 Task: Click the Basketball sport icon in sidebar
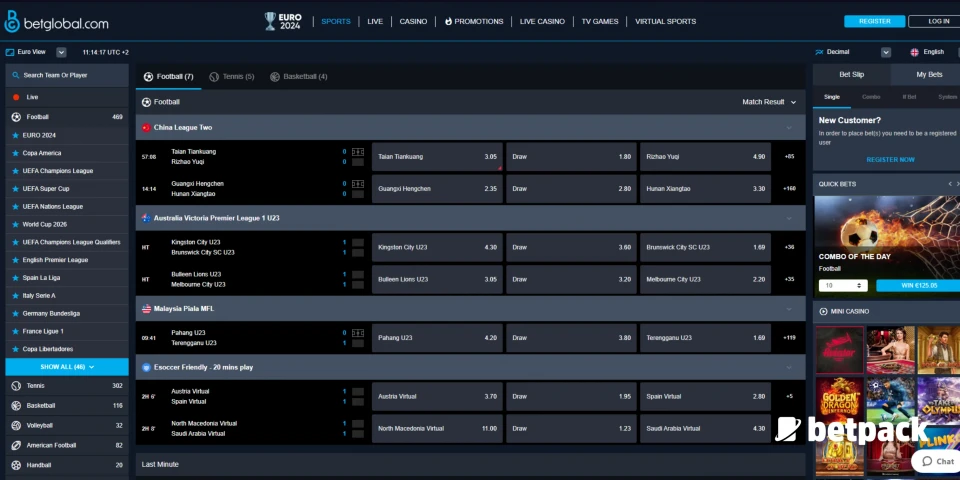click(x=16, y=405)
